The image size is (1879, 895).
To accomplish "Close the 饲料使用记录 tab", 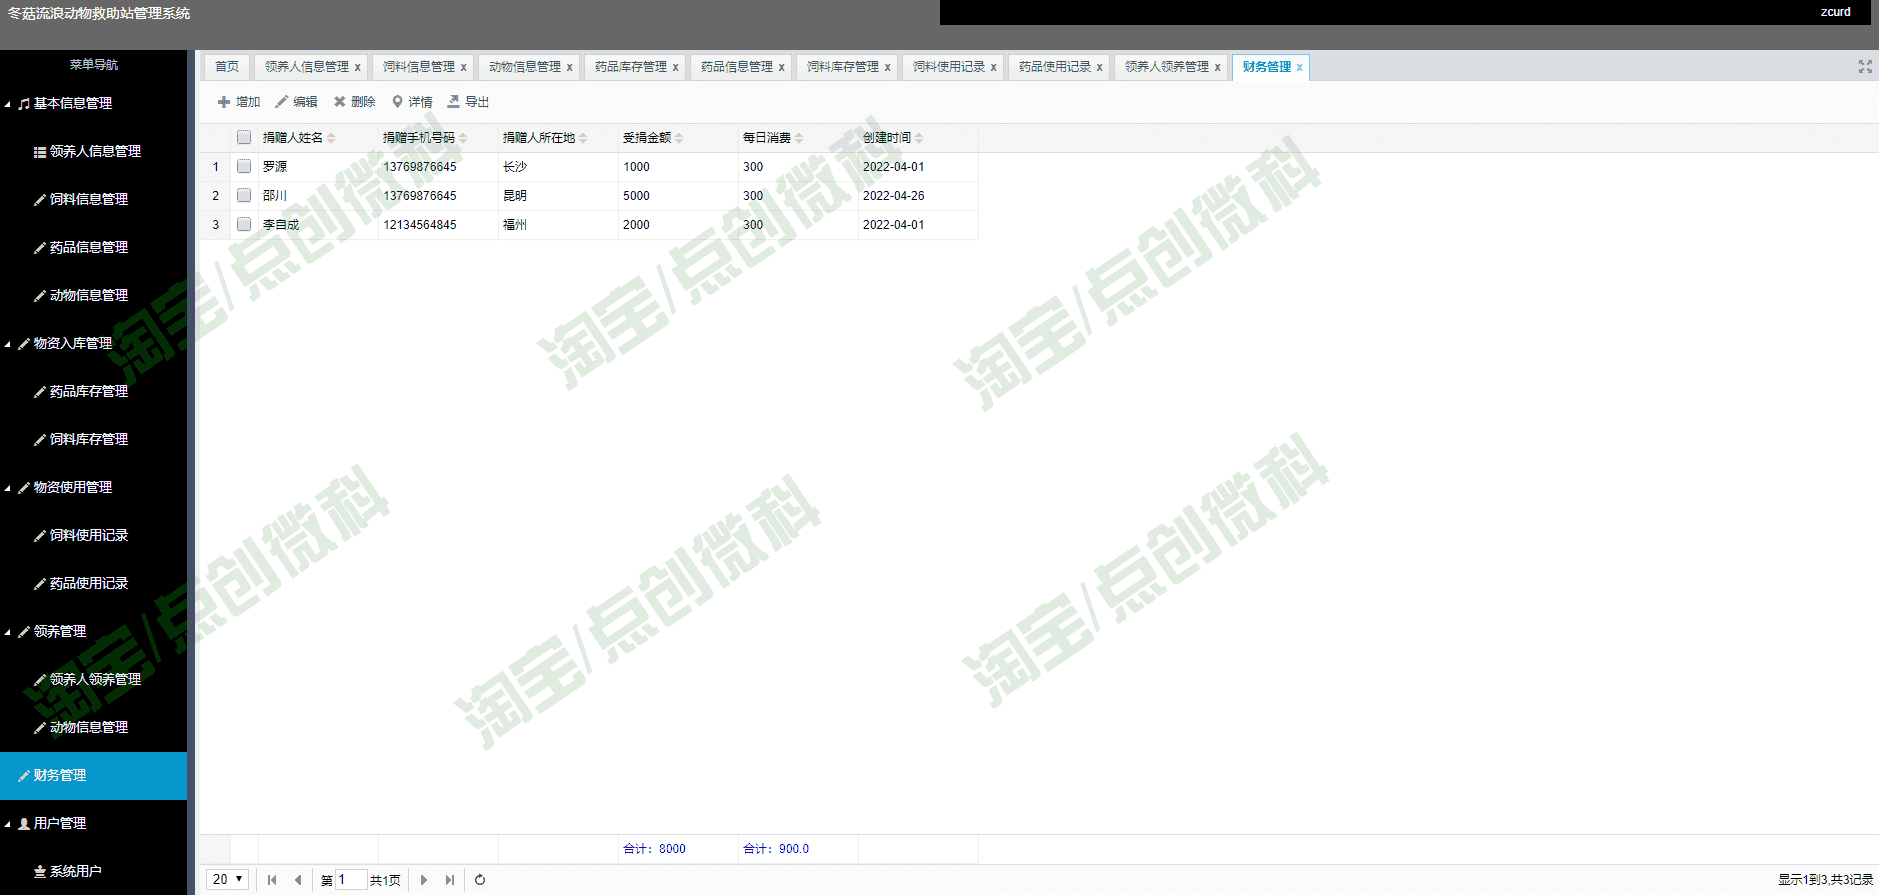I will [993, 68].
